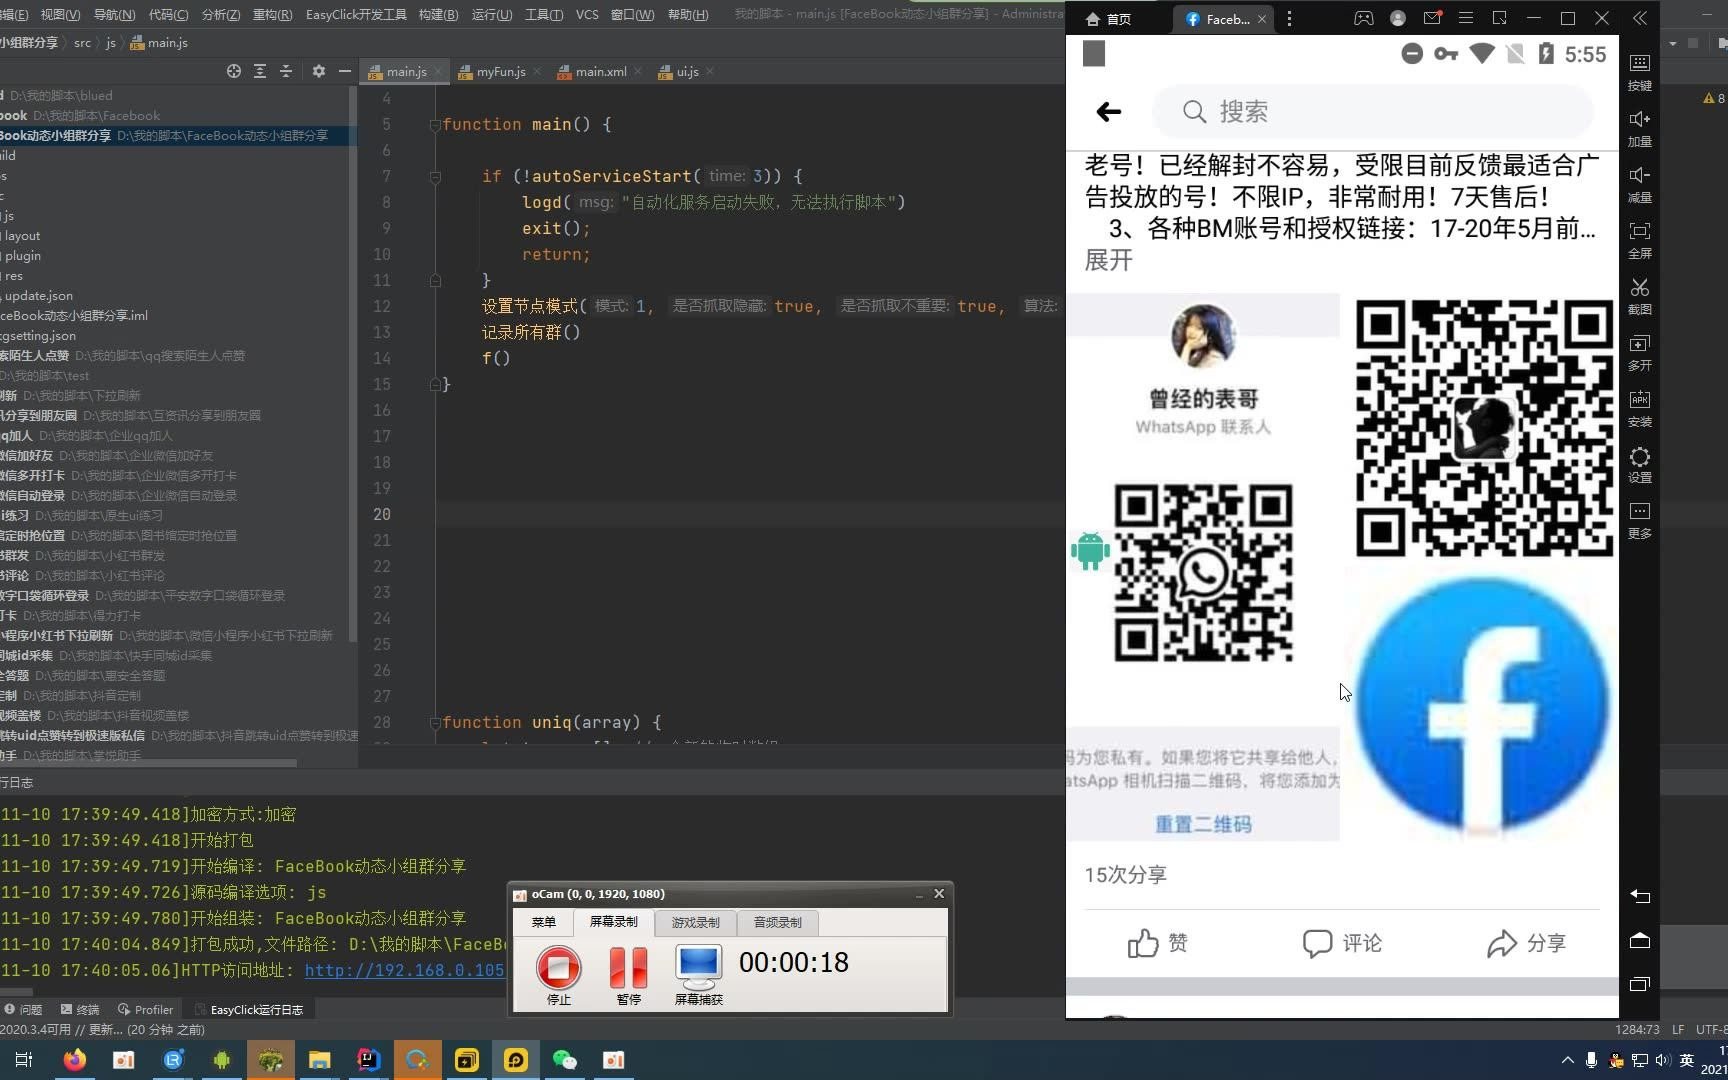Select oCam 屏幕录制 tab
1728x1080 pixels.
tap(613, 922)
